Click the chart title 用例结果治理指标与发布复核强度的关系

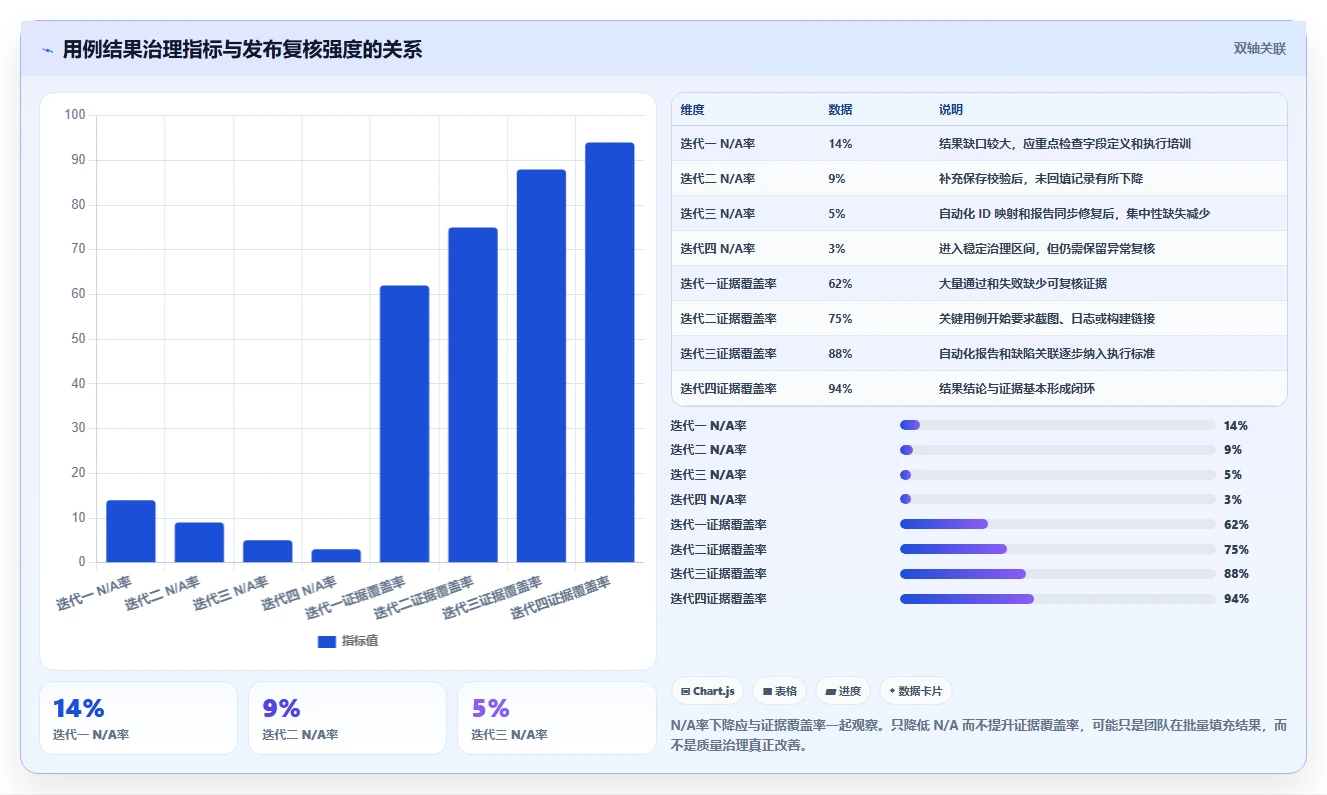tap(242, 50)
